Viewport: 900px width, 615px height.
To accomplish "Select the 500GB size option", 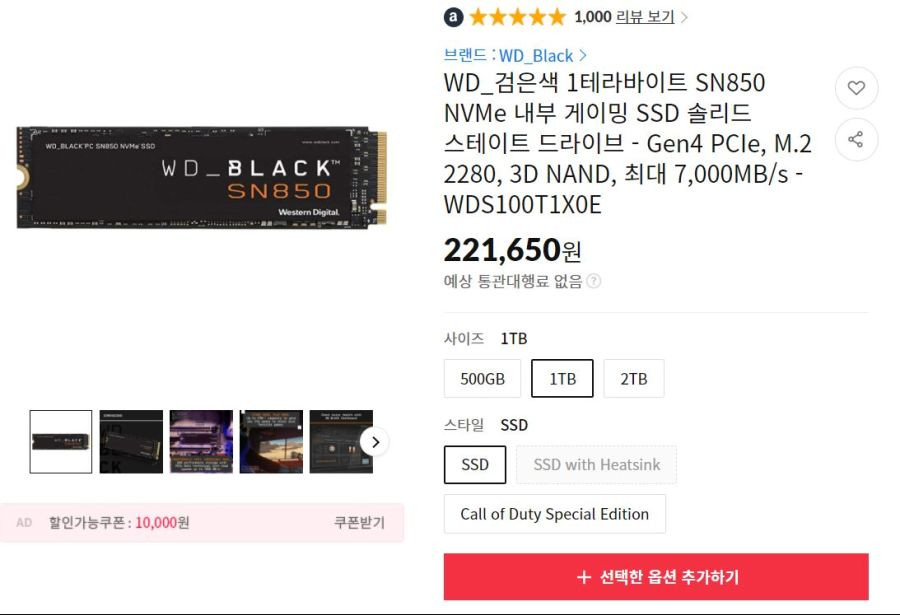I will pos(482,379).
